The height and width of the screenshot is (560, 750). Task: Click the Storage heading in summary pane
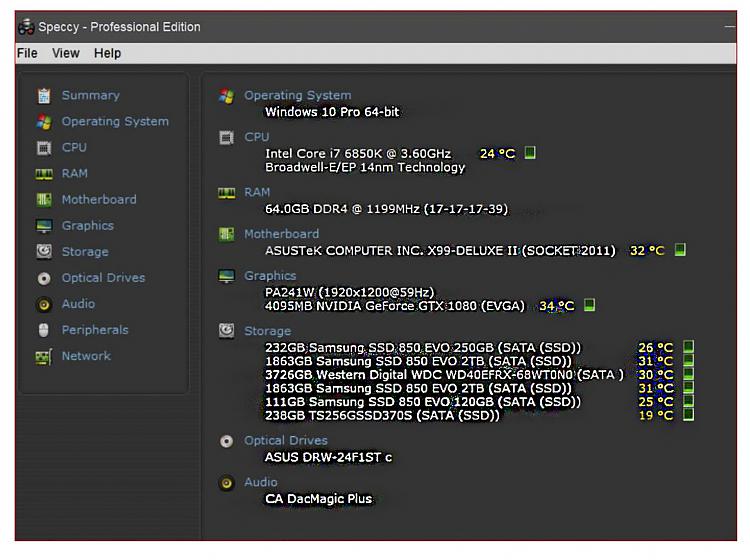pyautogui.click(x=267, y=331)
